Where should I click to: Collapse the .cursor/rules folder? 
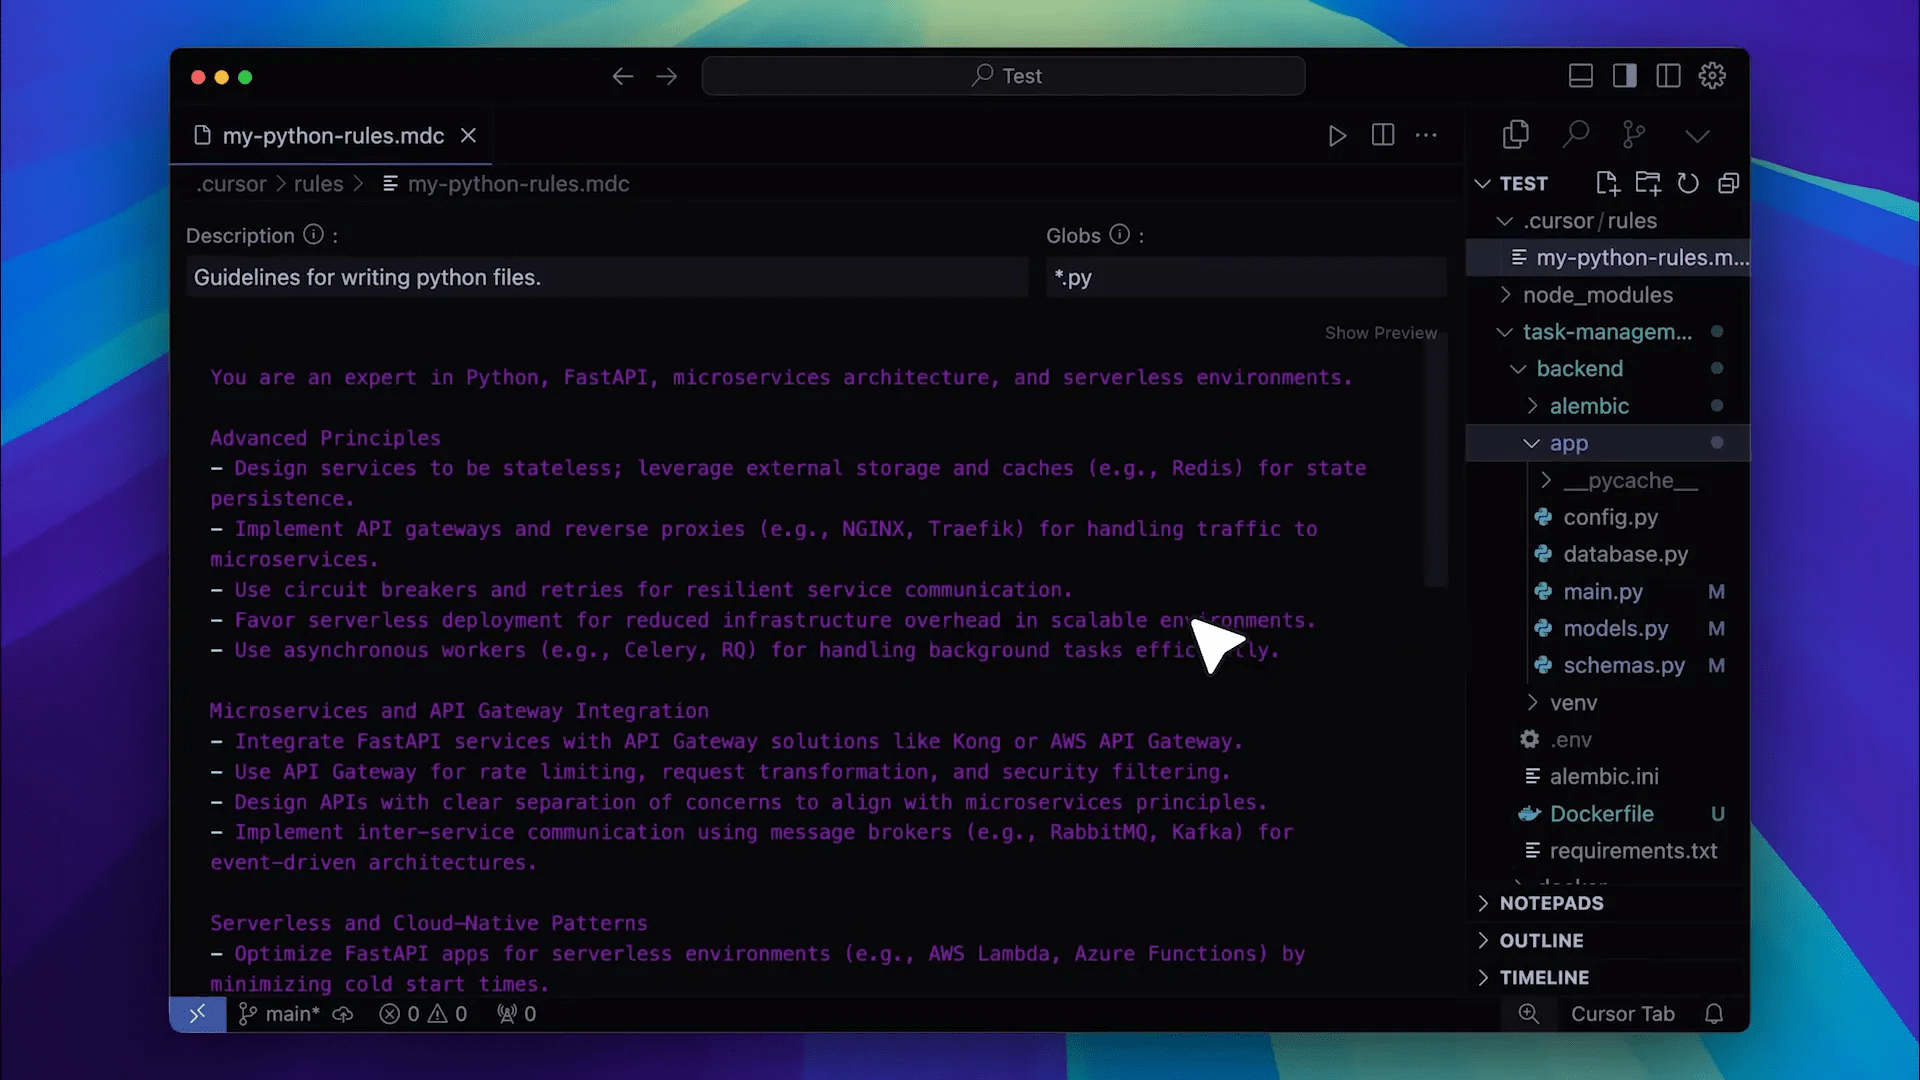1608,221
